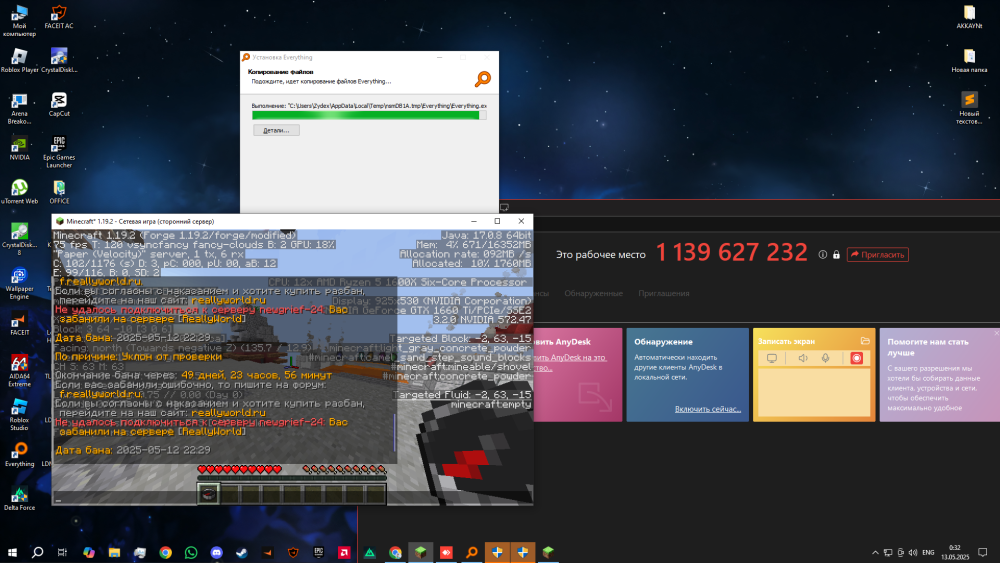
Task: Click the network icon in system tray
Action: pos(888,552)
